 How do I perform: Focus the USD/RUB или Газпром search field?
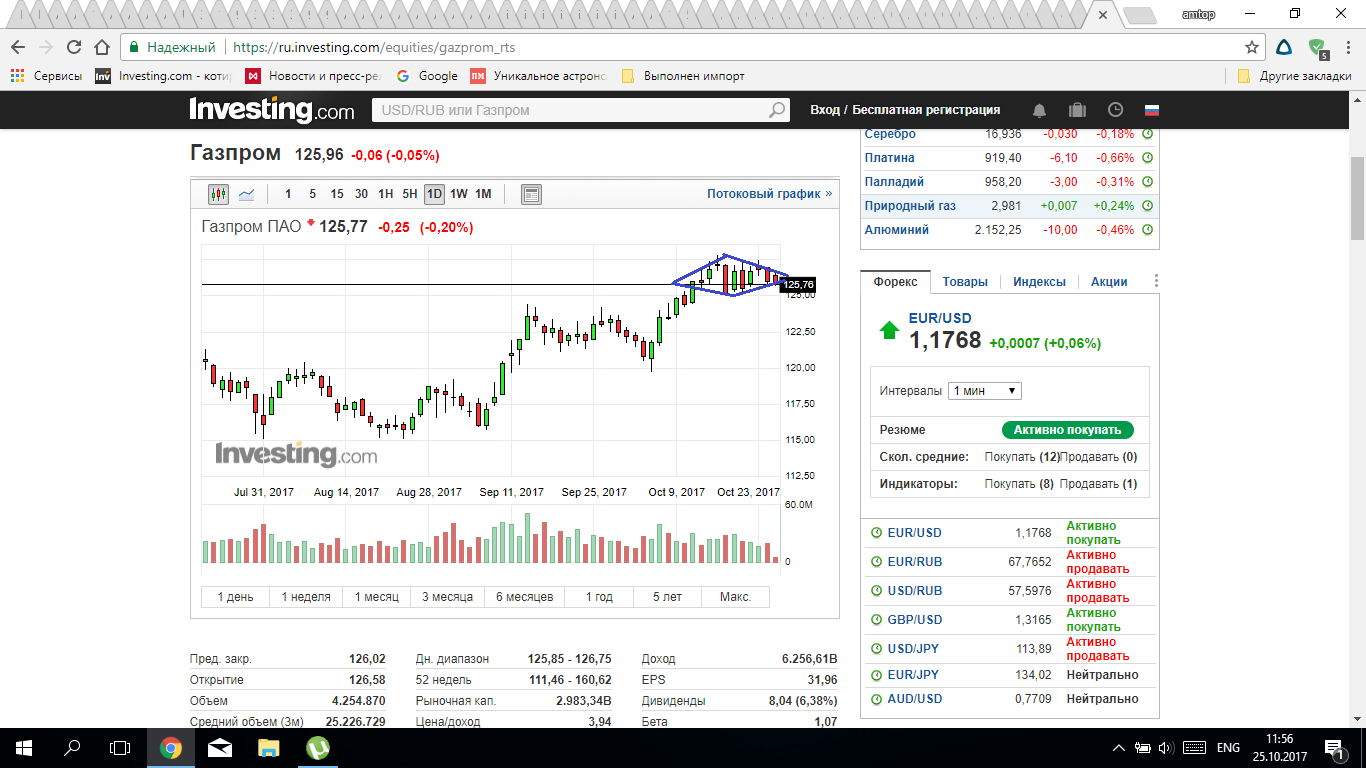click(569, 110)
